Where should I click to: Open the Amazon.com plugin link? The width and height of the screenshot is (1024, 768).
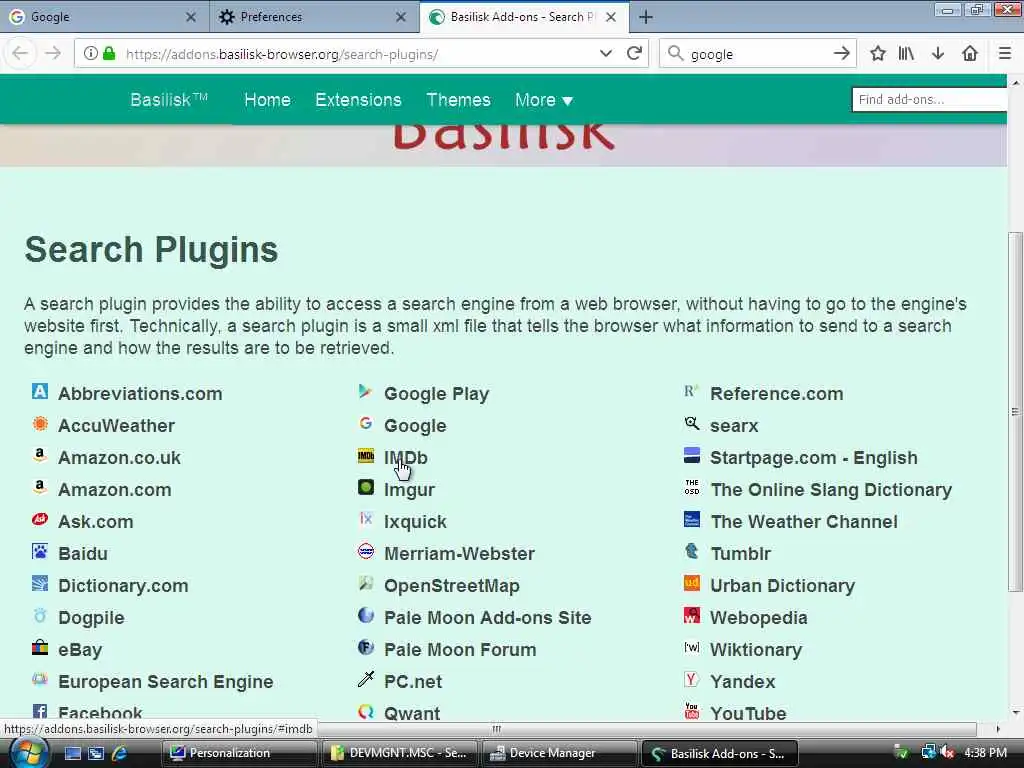point(115,490)
